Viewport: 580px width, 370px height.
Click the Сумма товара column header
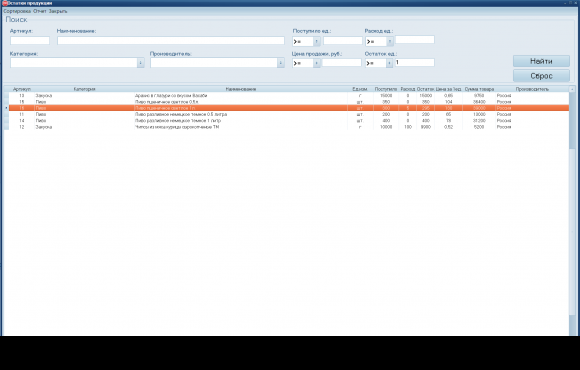[x=479, y=89]
